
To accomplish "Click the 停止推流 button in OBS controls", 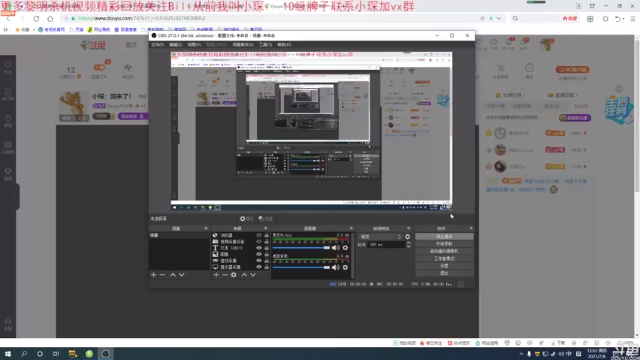I will click(444, 237).
